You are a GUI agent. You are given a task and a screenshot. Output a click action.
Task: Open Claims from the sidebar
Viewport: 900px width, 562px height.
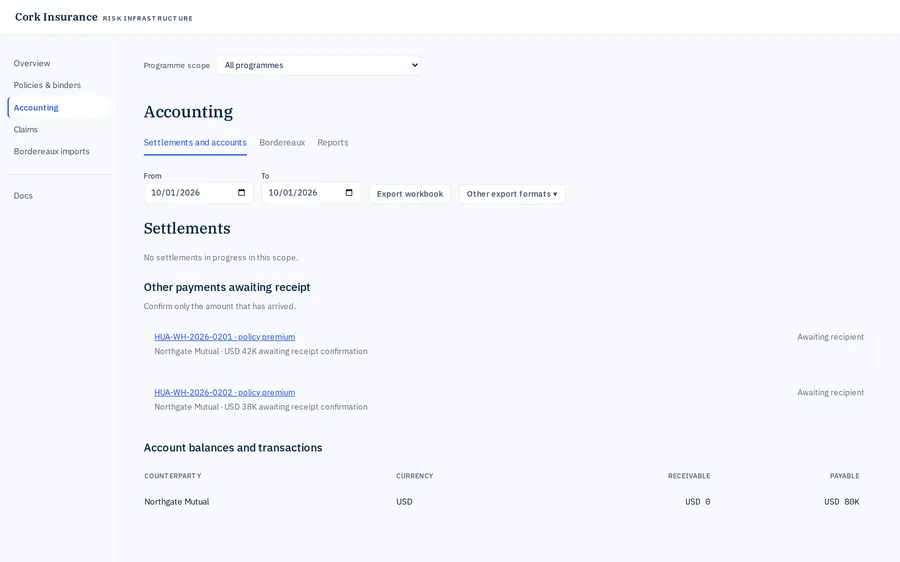(x=26, y=130)
